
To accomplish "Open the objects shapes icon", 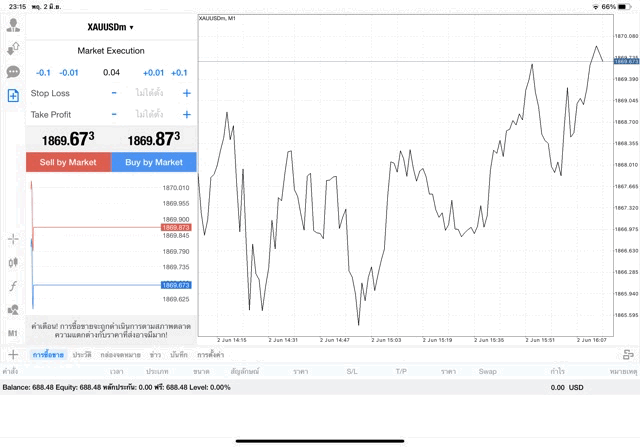I will point(13,309).
